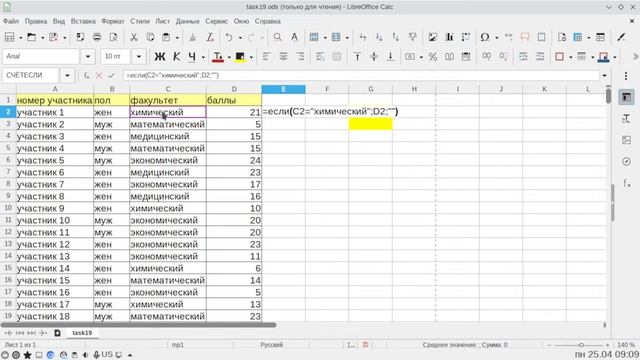
Task: Click row 10 header
Action: point(8,208)
